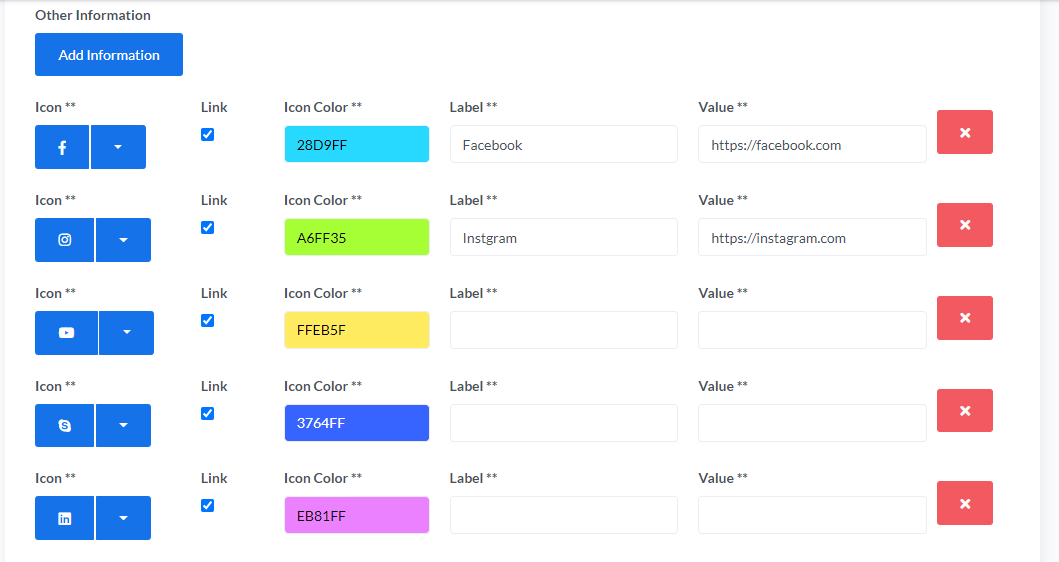Open the icon dropdown next to Facebook

tap(118, 147)
